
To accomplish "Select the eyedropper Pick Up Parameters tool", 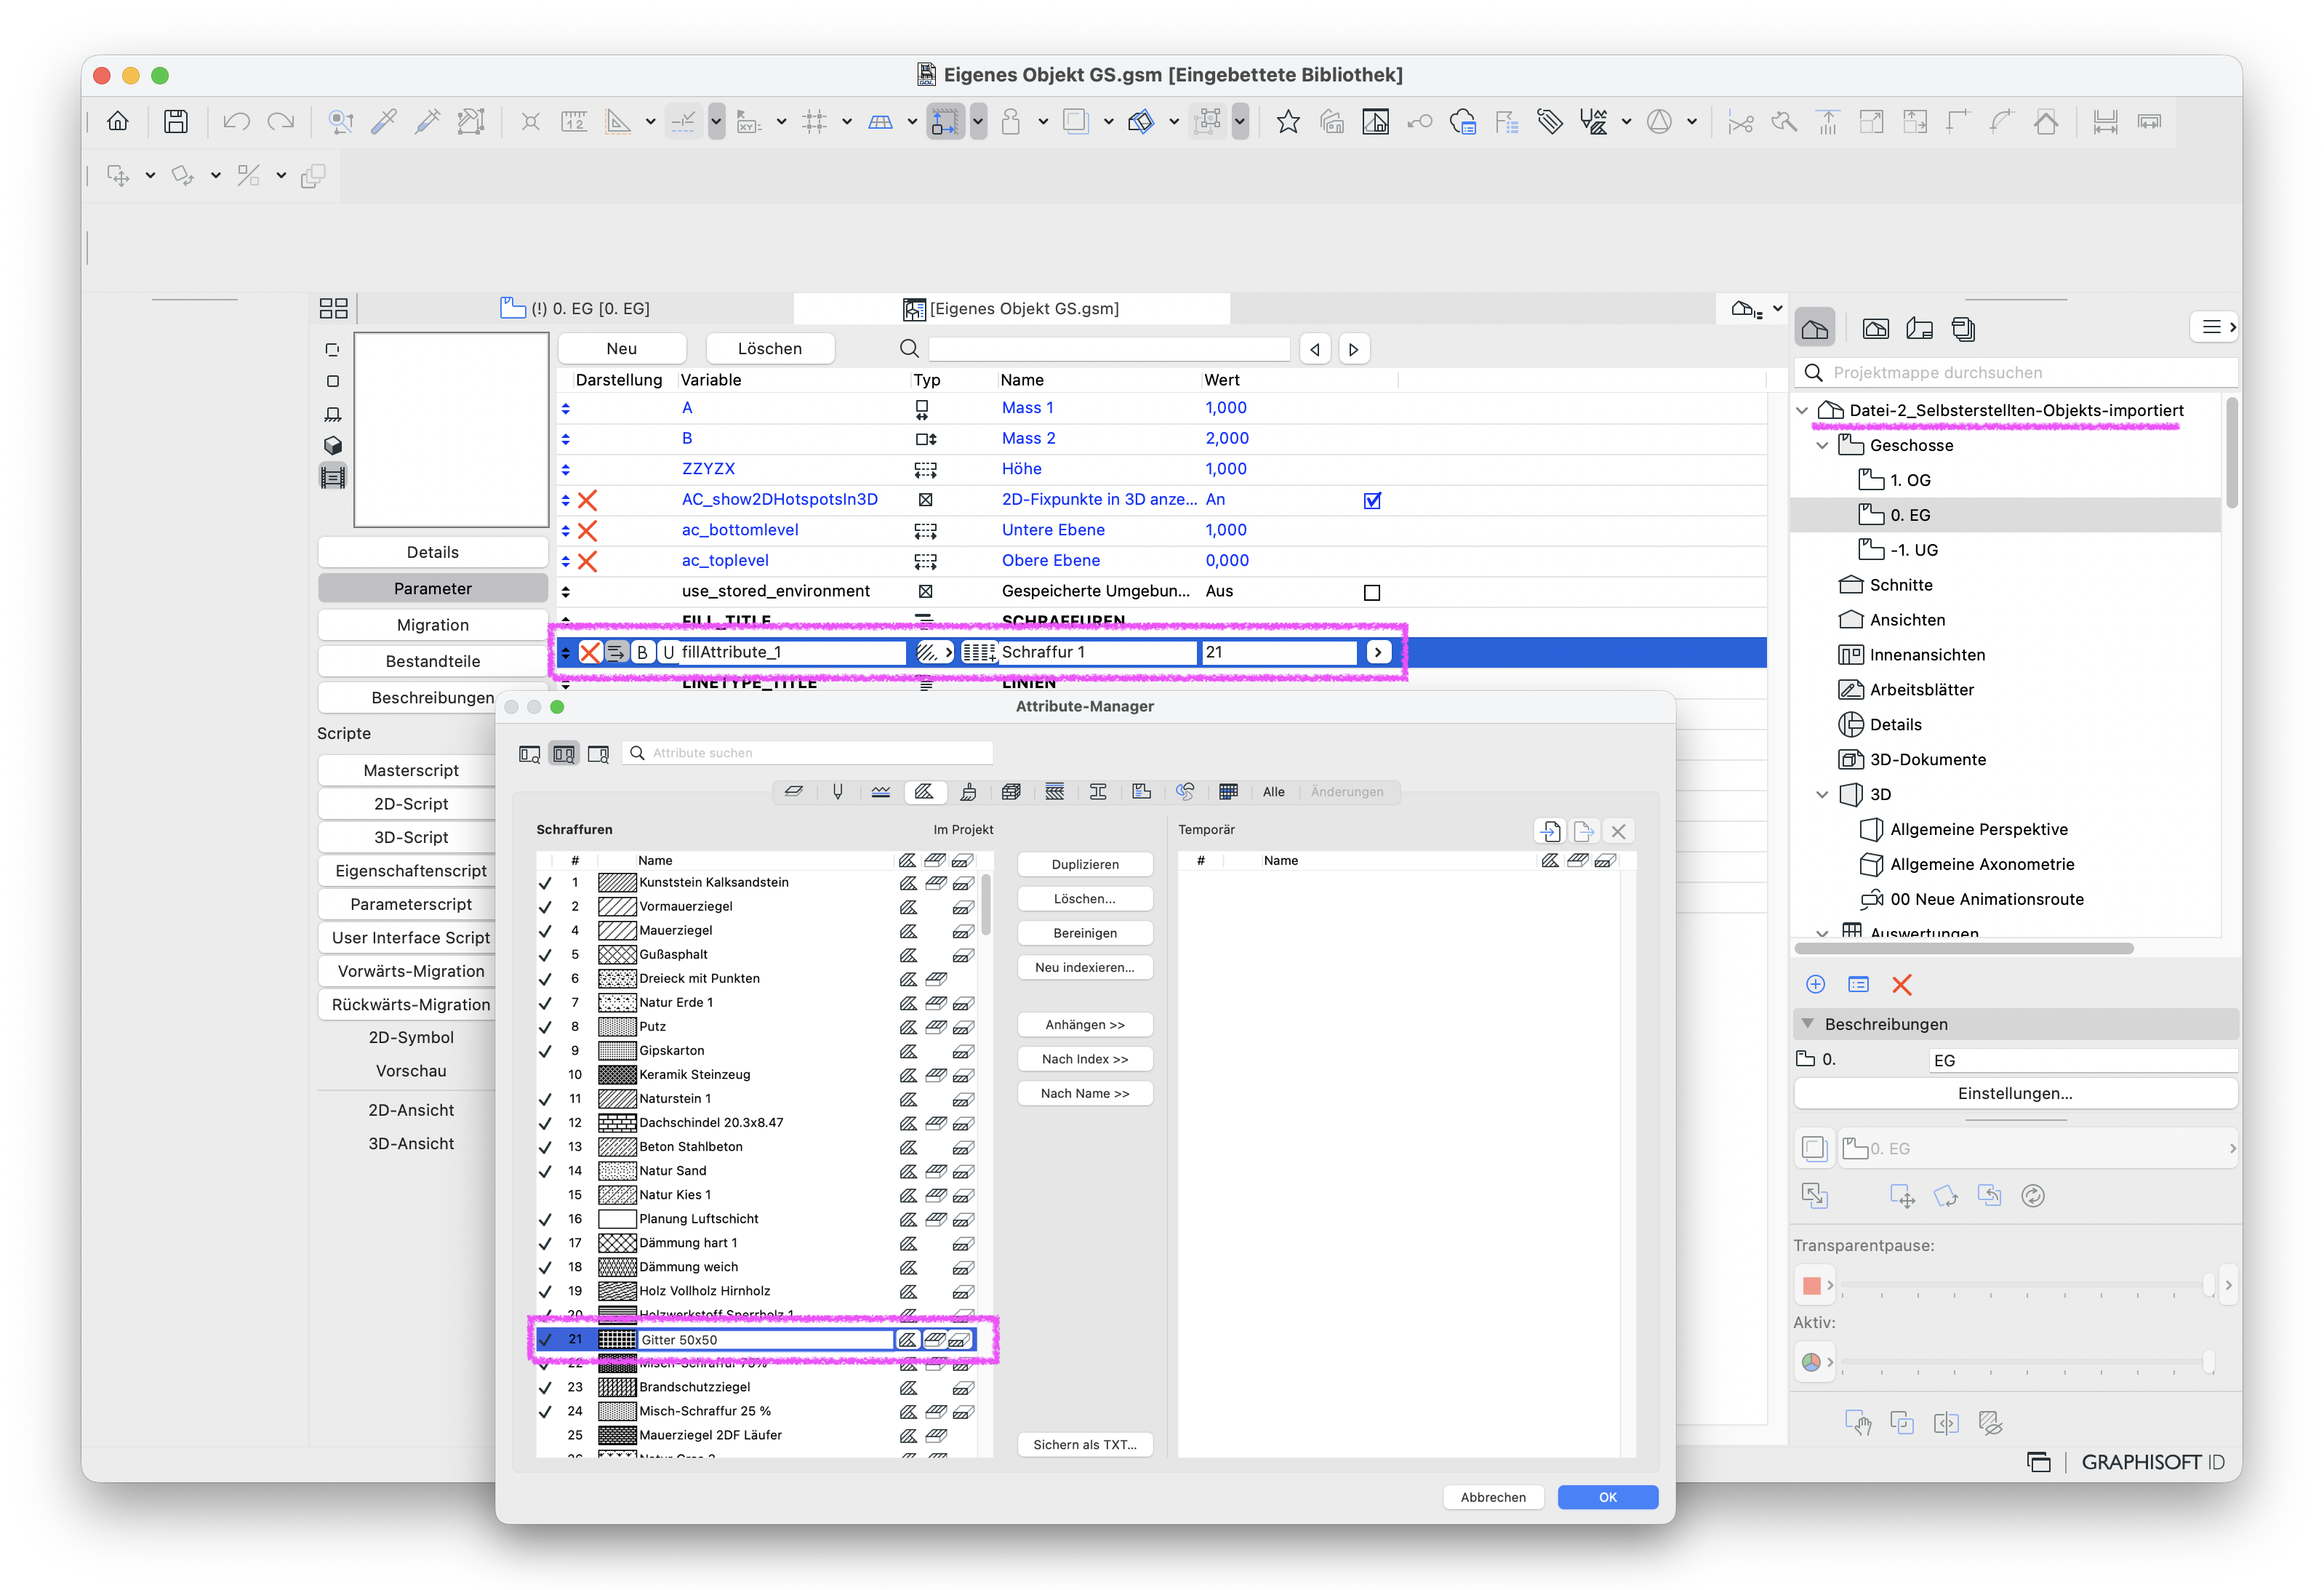I will tap(384, 122).
